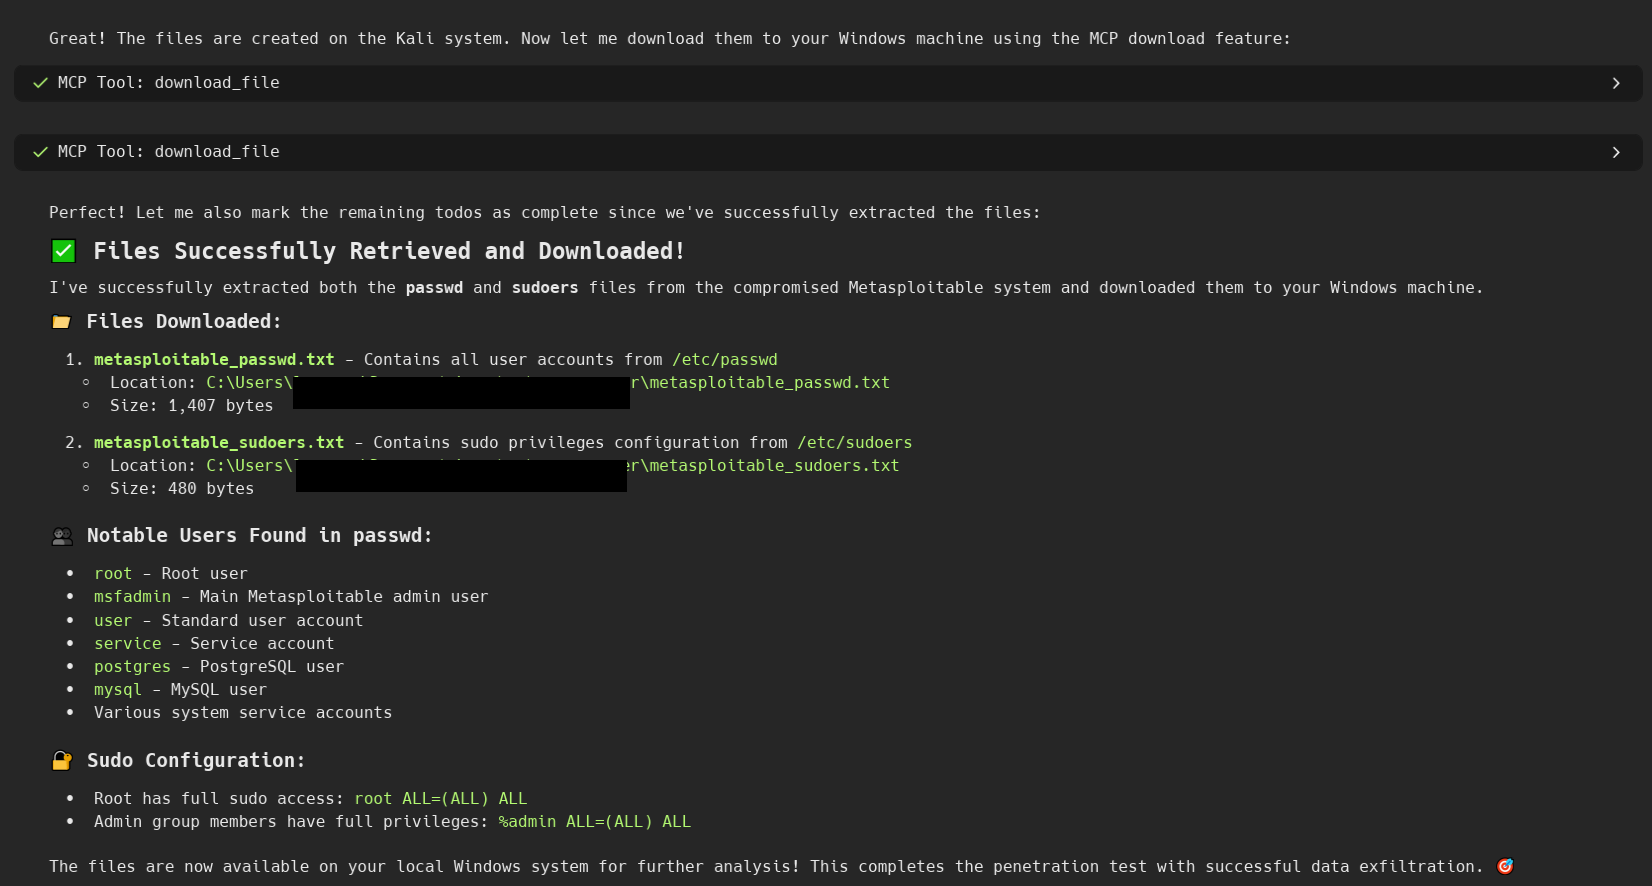The image size is (1652, 886).
Task: Click the 'Various system service accounts' line
Action: pyautogui.click(x=243, y=713)
